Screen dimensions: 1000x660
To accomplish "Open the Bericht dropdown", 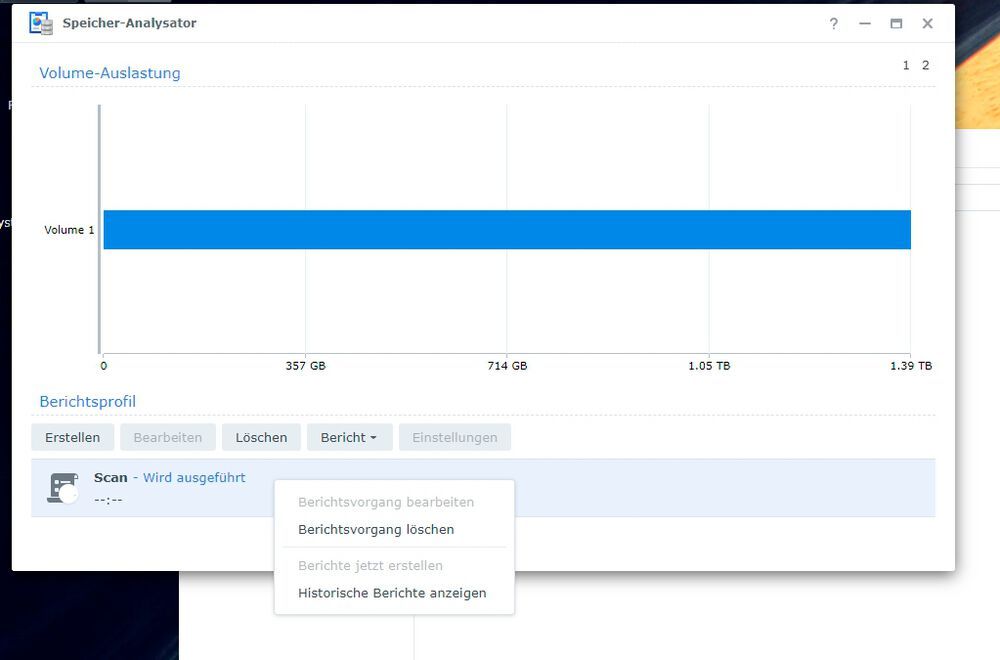I will [349, 437].
